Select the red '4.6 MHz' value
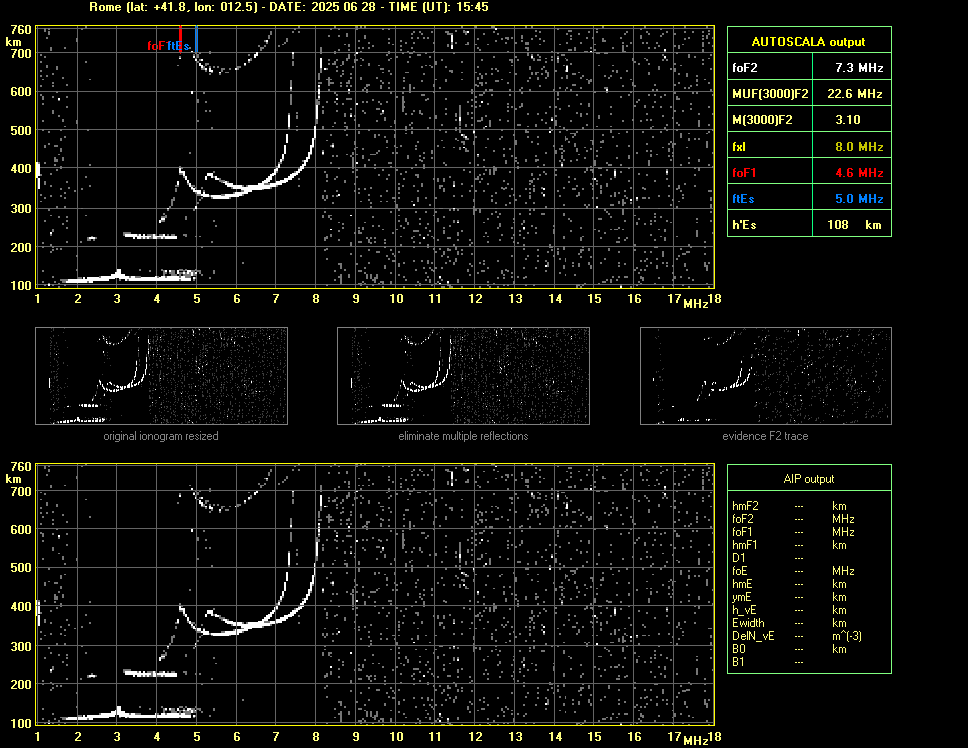This screenshot has height=748, width=968. [859, 173]
